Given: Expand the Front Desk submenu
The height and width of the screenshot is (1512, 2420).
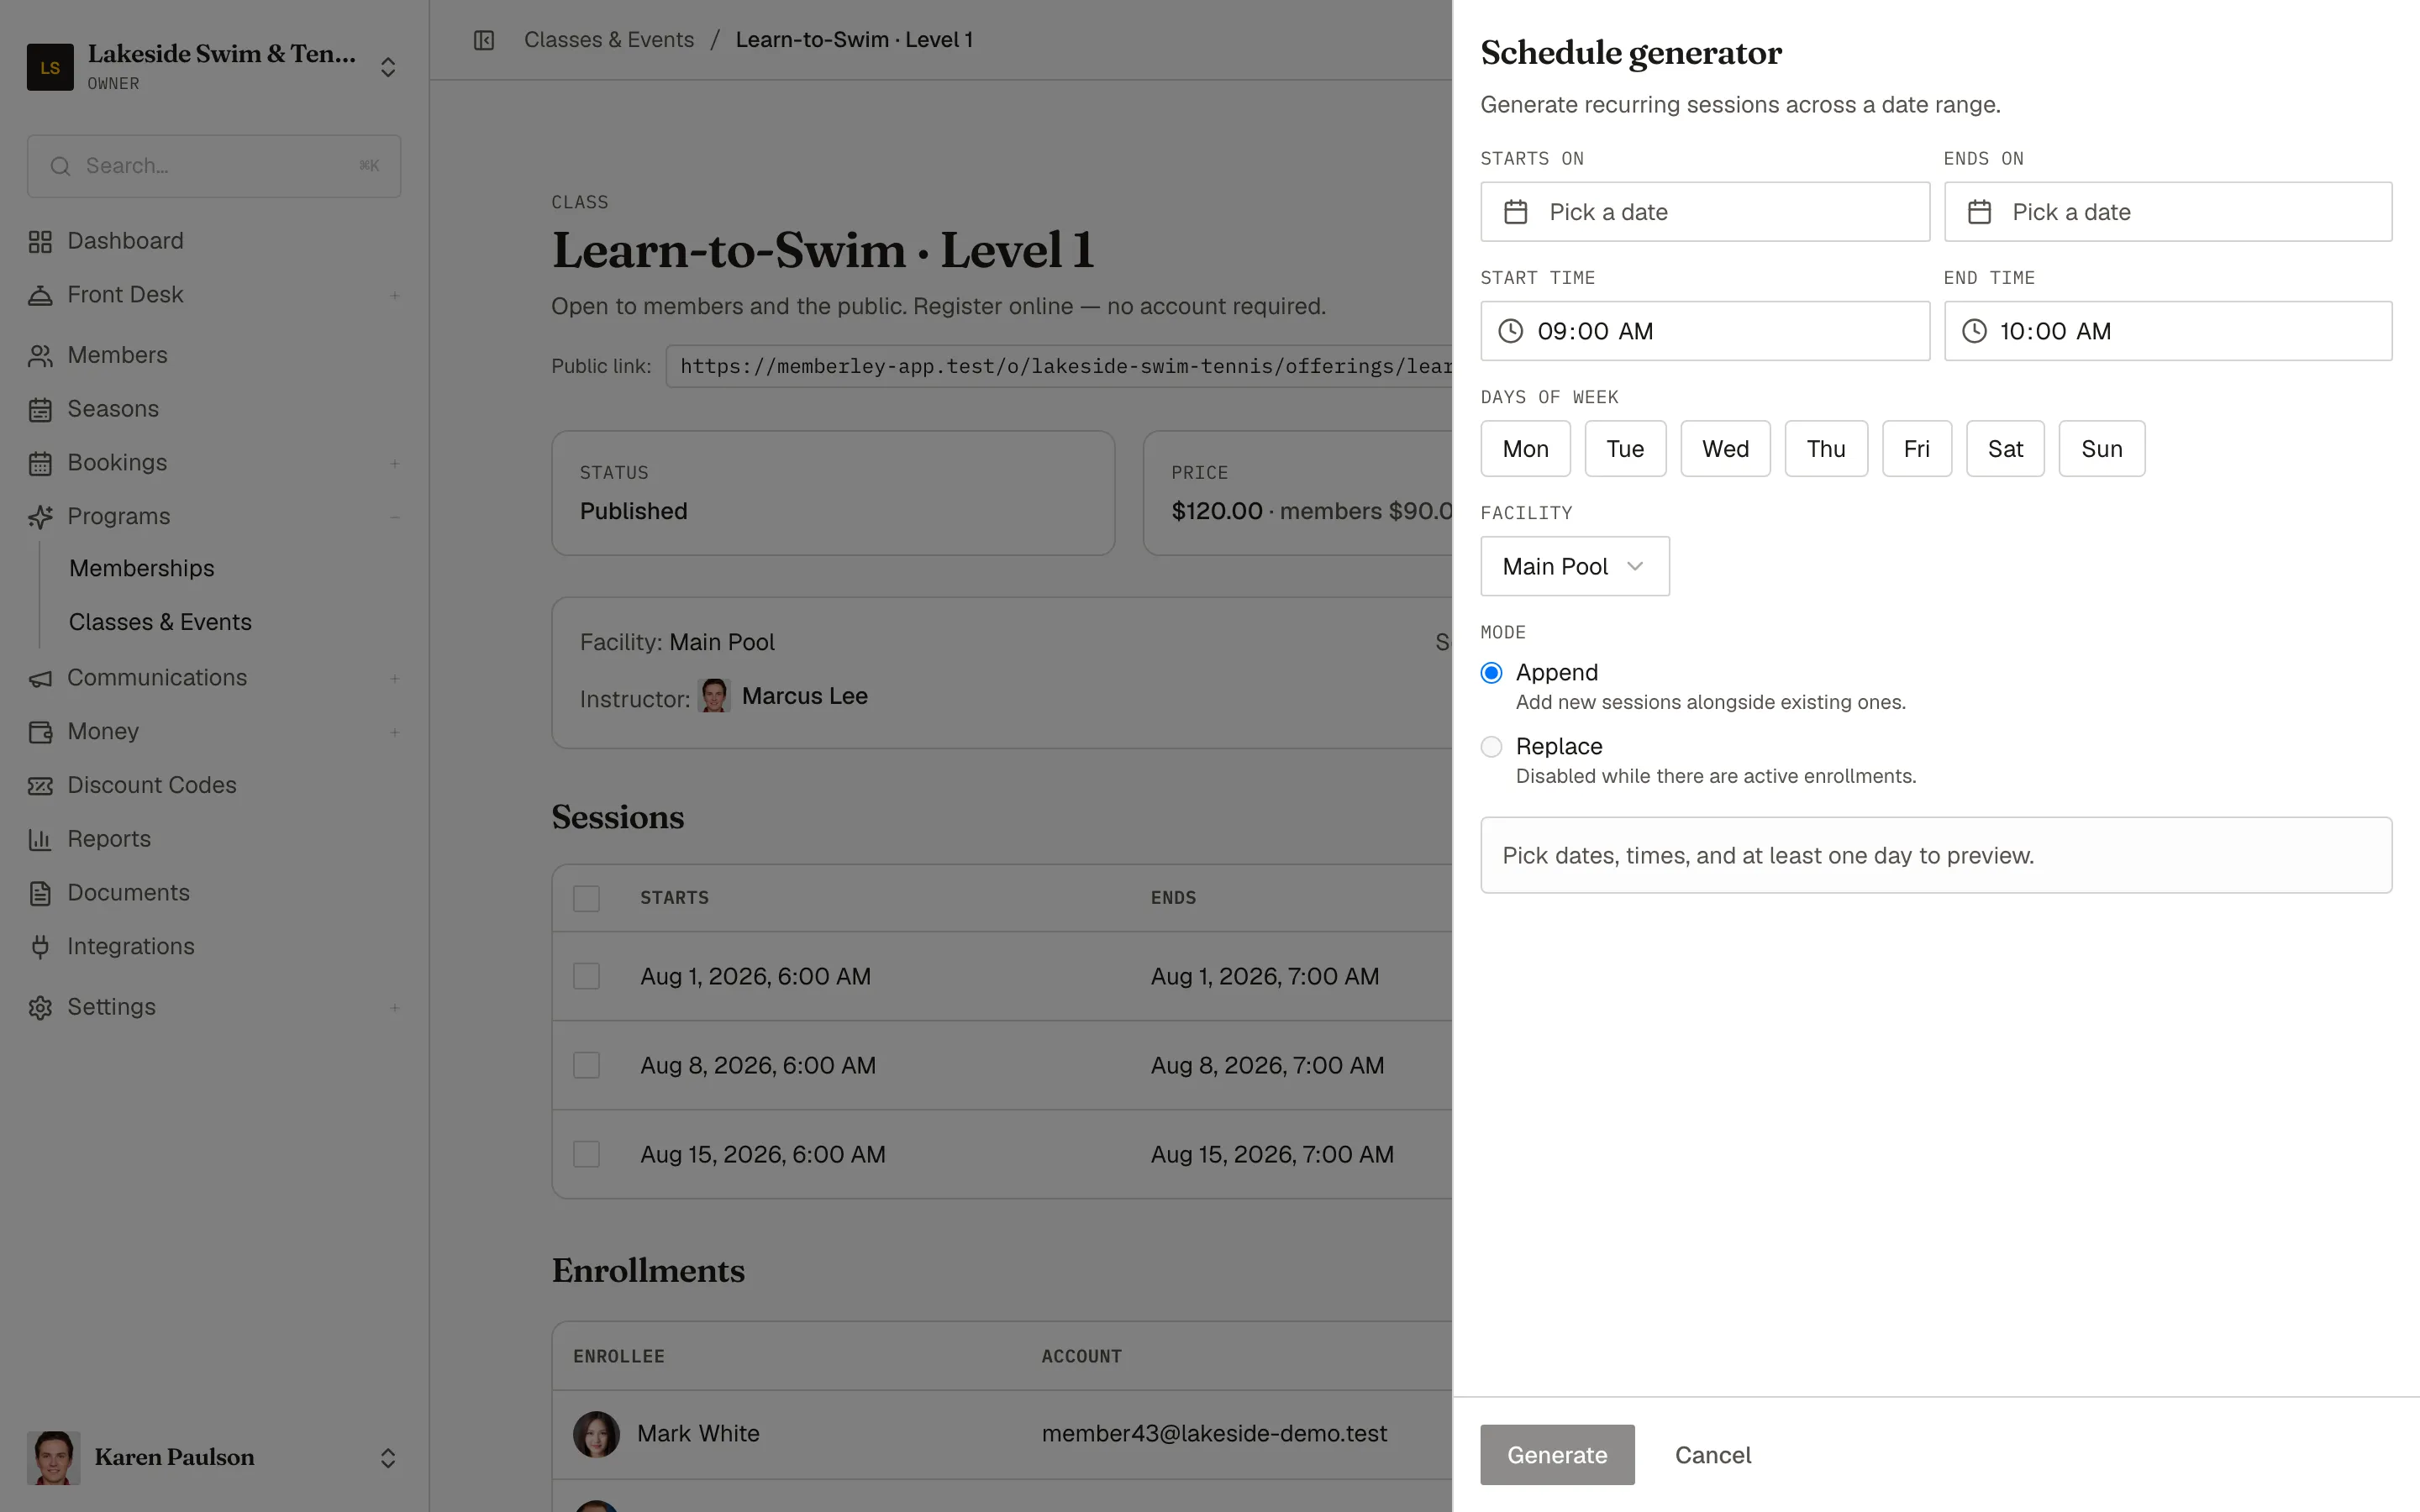Looking at the screenshot, I should pyautogui.click(x=395, y=295).
